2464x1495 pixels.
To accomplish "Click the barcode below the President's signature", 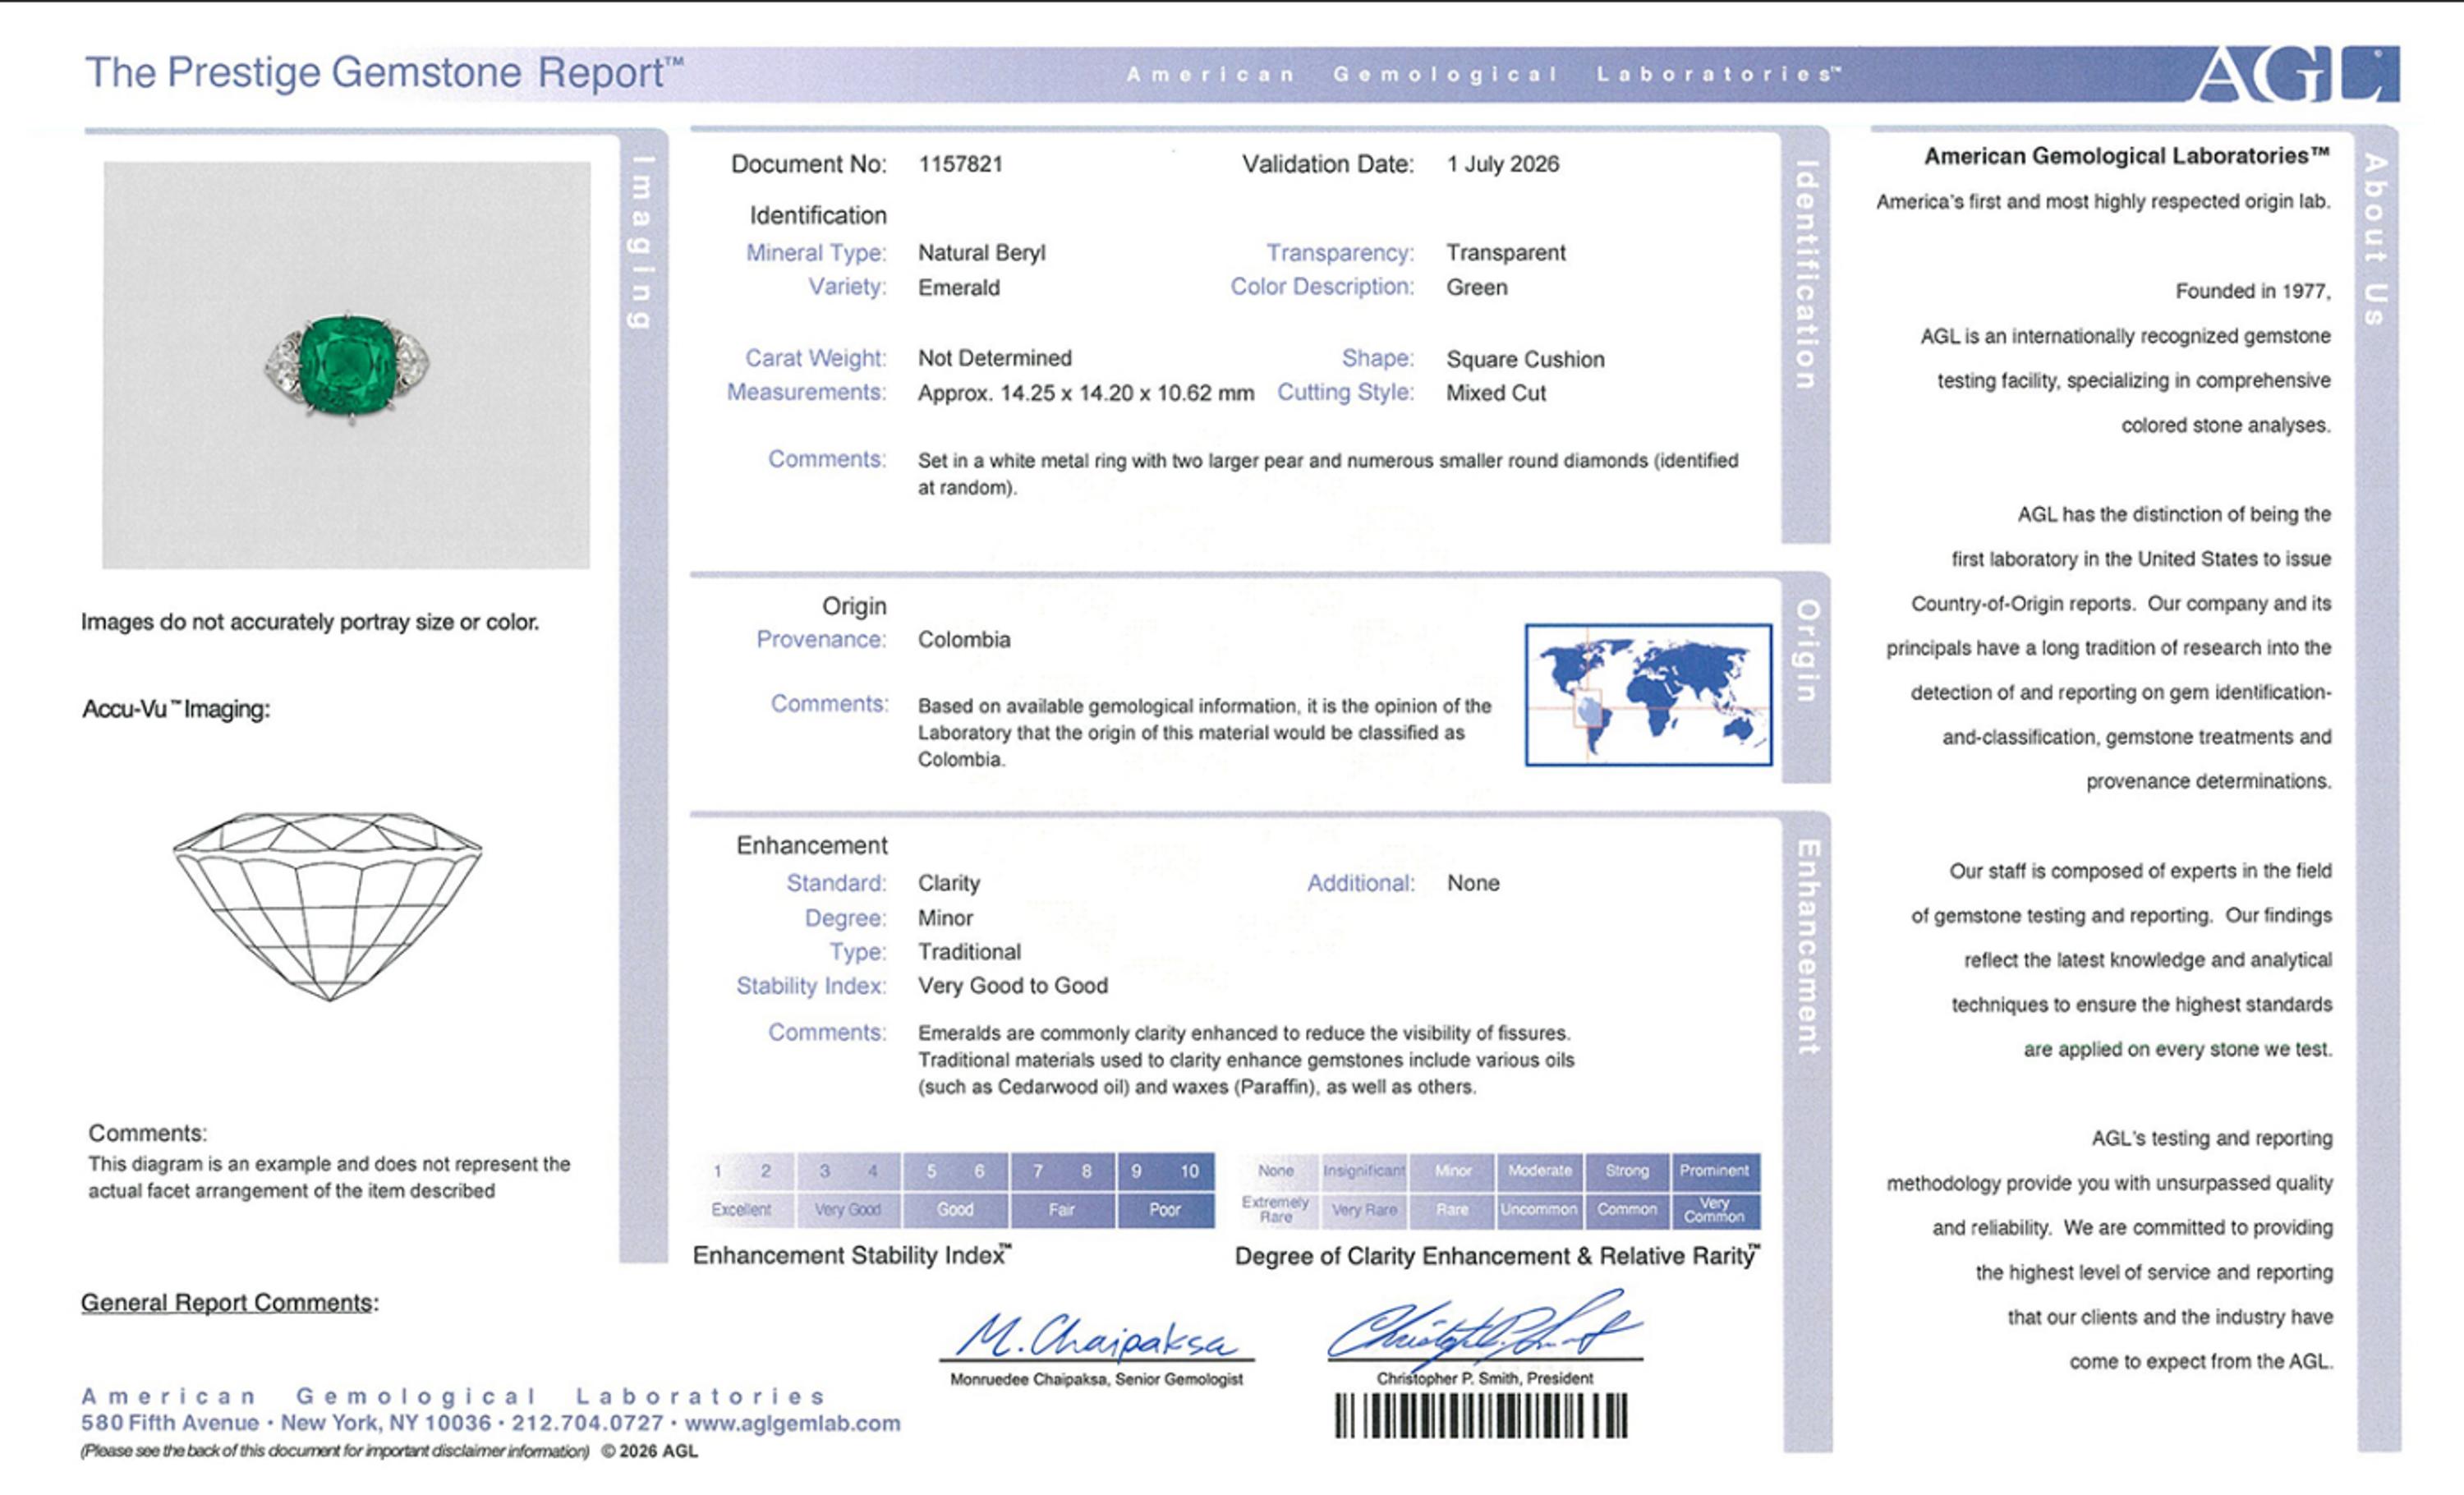I will (1481, 1416).
